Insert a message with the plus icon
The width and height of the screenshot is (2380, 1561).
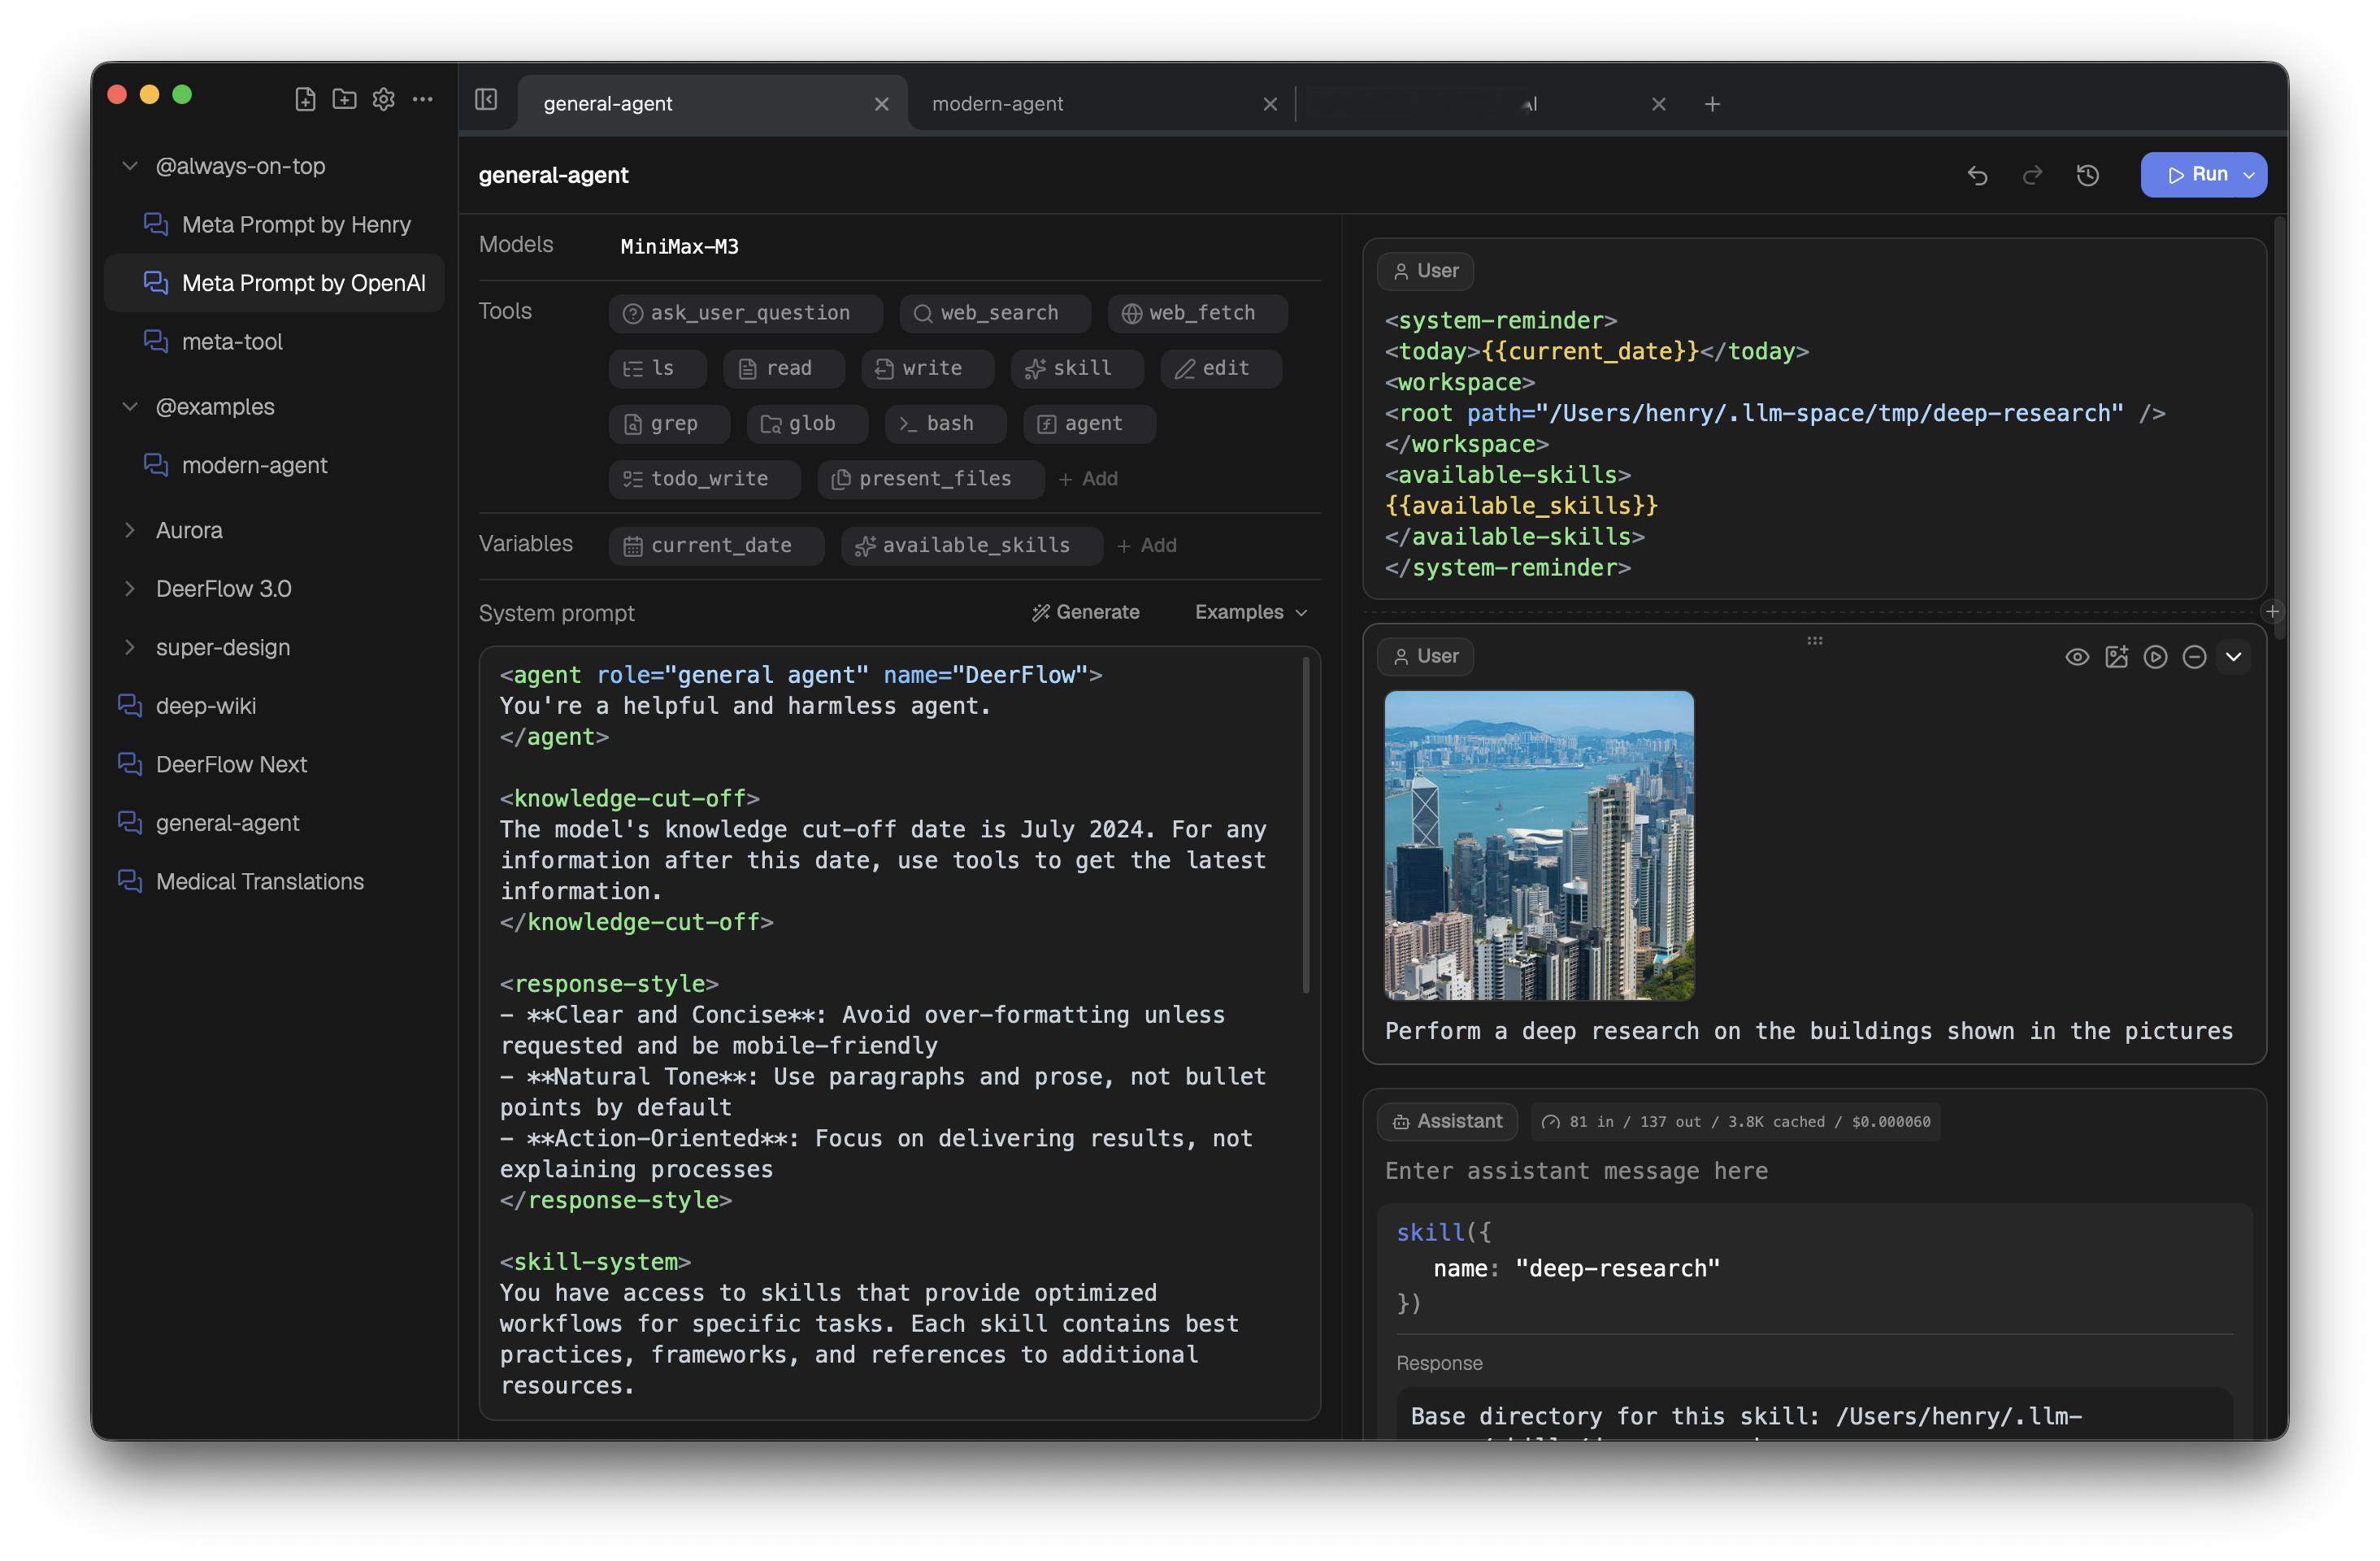[2272, 611]
